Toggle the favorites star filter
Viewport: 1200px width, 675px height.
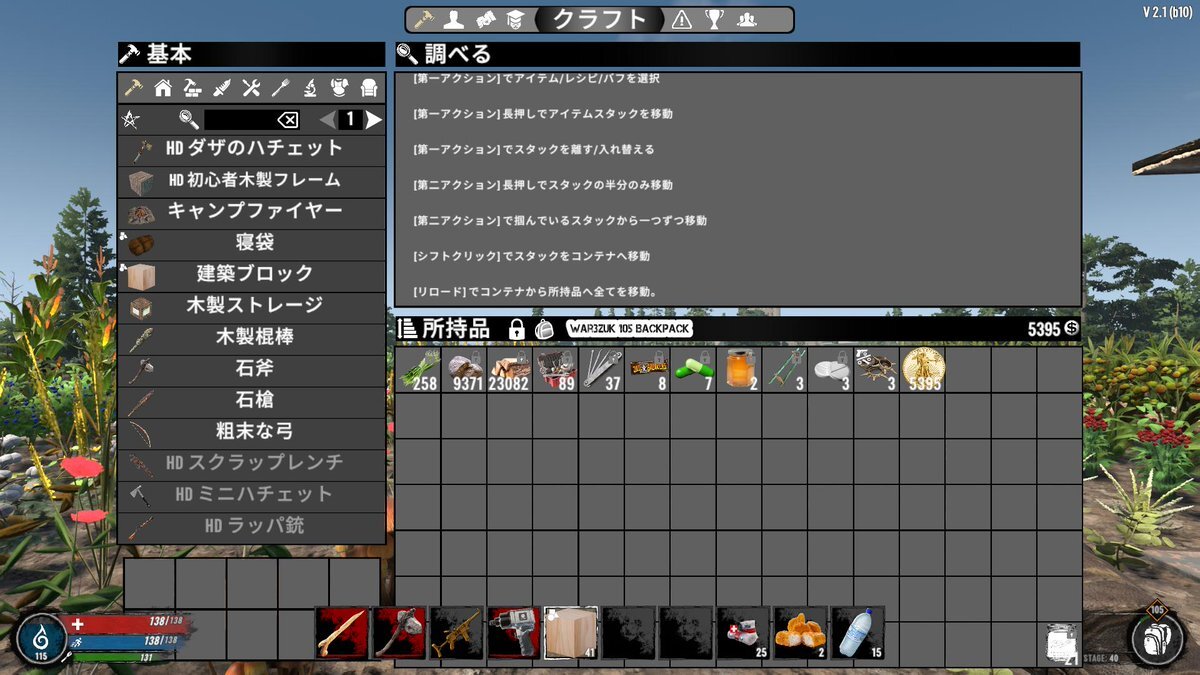point(130,120)
